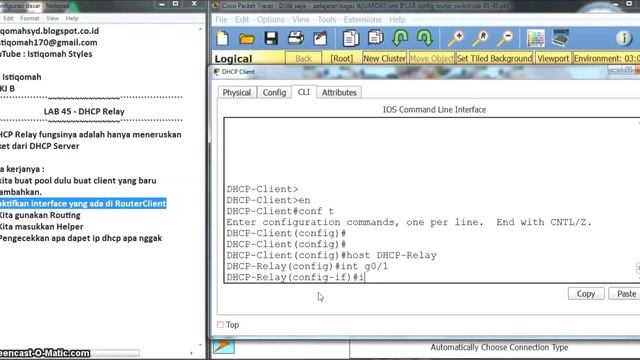Switch to the Config tab
Image resolution: width=640 pixels, height=360 pixels.
pos(274,93)
